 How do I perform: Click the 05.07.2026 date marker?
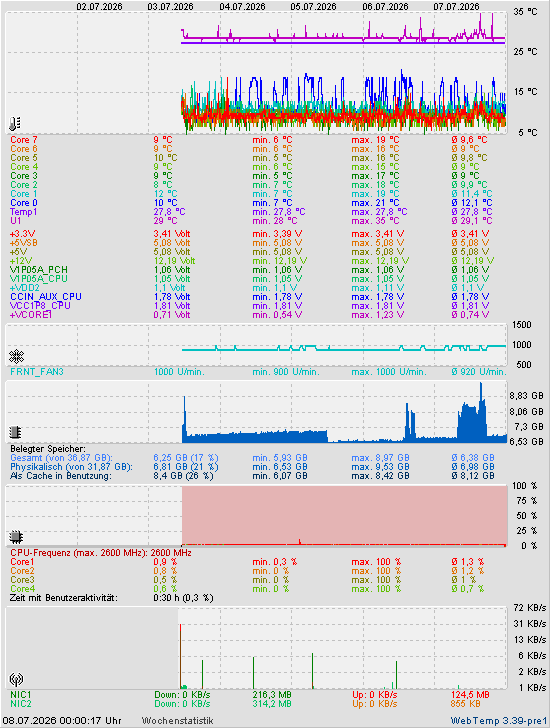pos(313,6)
